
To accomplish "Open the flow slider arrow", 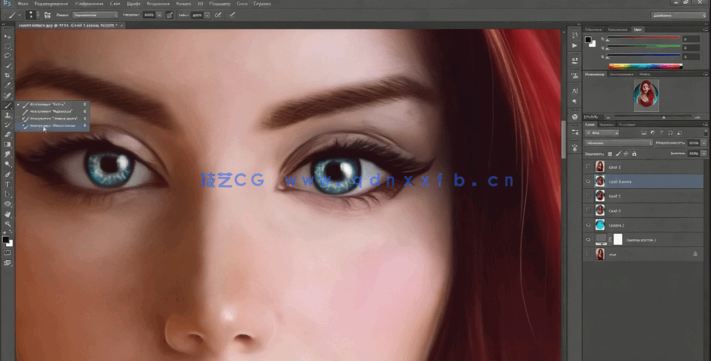I will tap(207, 15).
